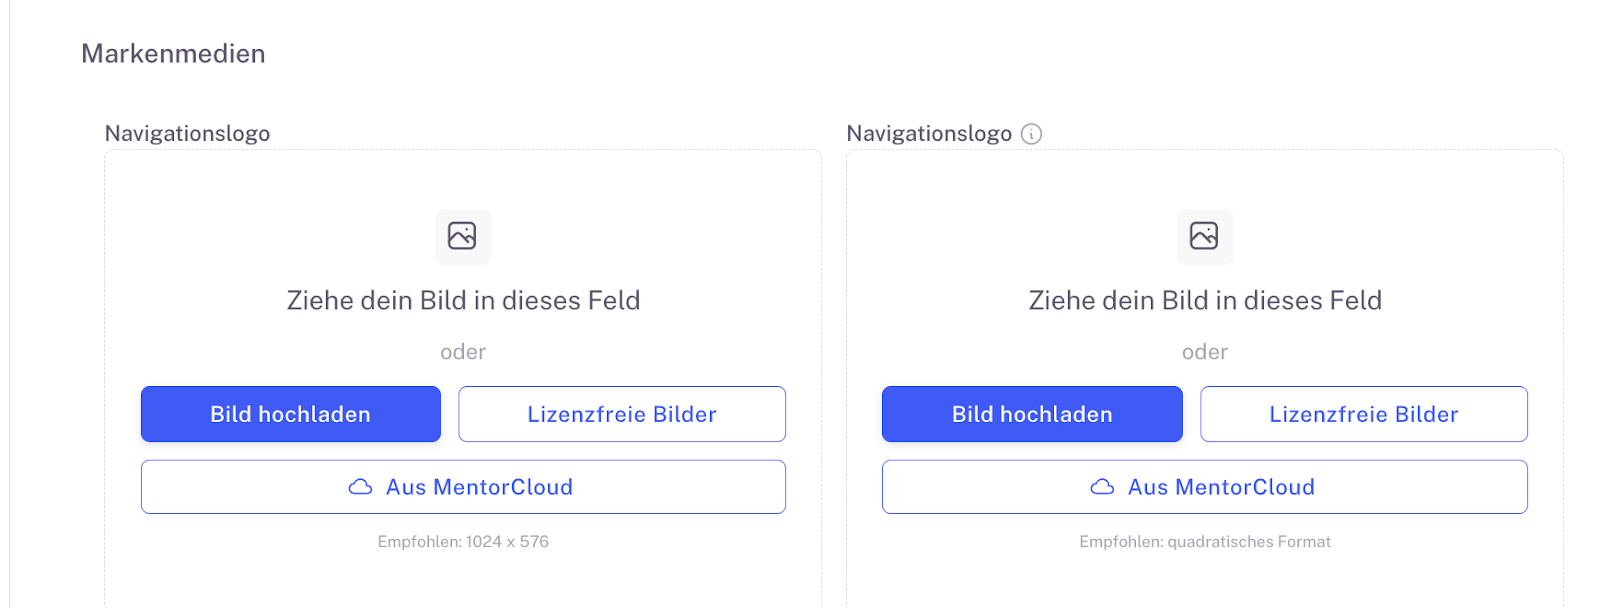
Task: Open Lizenzfreie Bilder in the left upload box
Action: point(621,414)
